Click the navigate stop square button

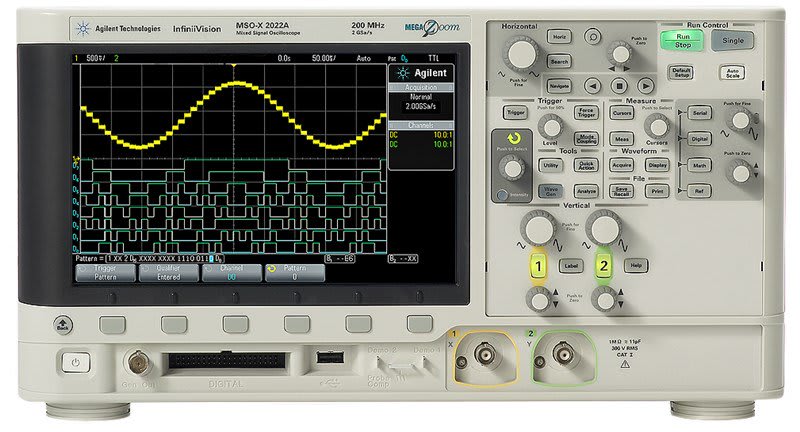point(619,86)
